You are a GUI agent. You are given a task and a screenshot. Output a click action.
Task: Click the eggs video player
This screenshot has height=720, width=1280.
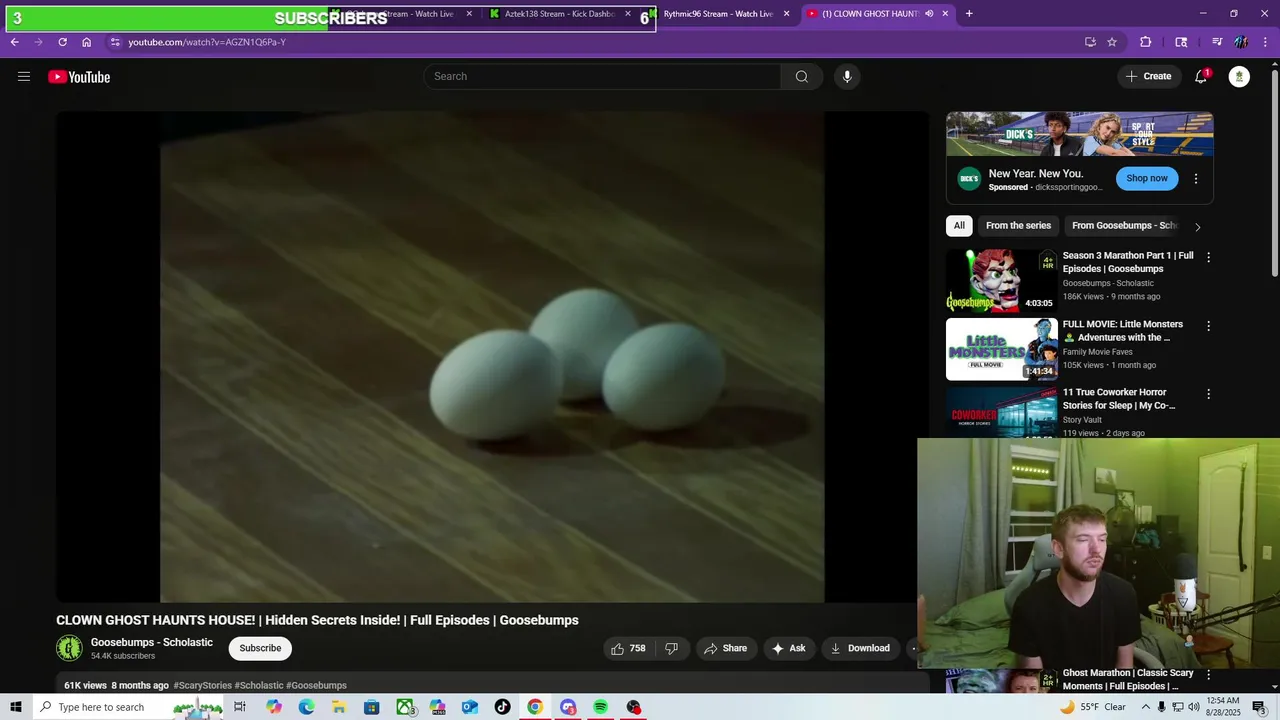pos(492,357)
